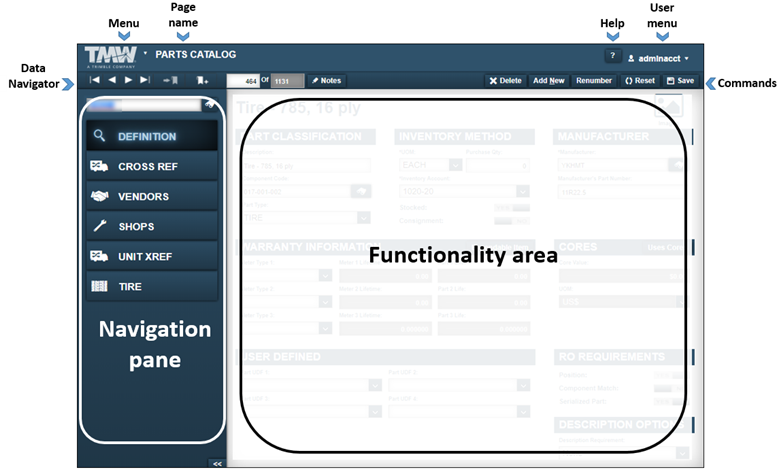Open the Part UDF 4 dropdown
The width and height of the screenshot is (779, 472).
[x=523, y=411]
